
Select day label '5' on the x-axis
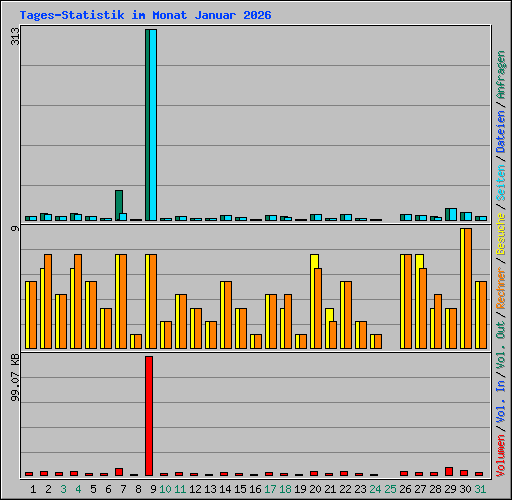[x=93, y=489]
